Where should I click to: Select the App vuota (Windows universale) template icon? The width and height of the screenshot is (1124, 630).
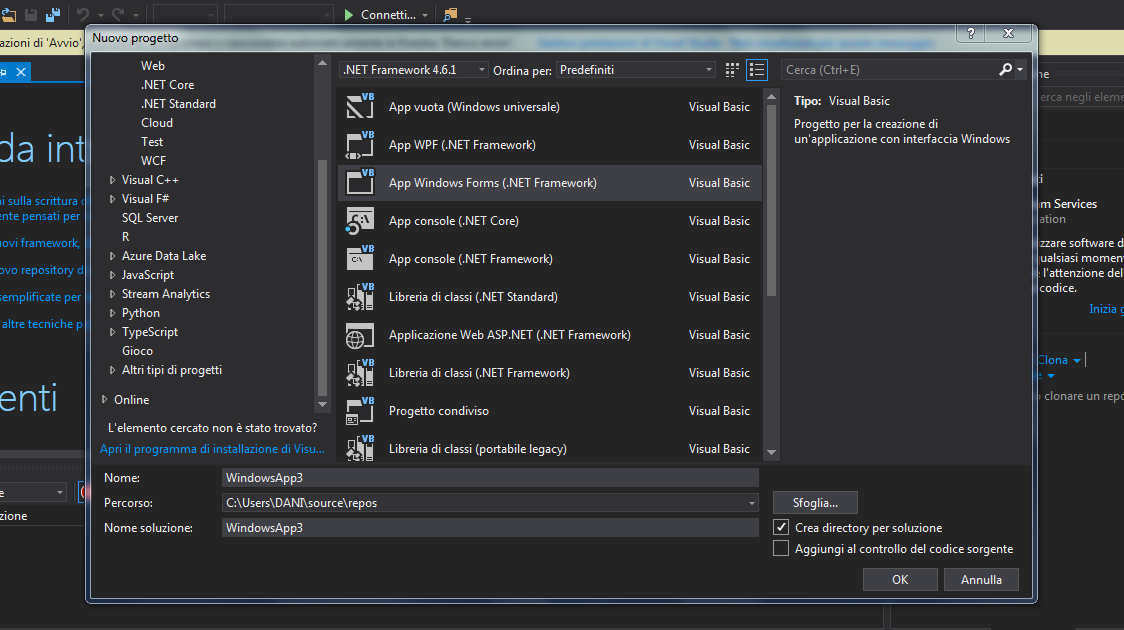click(360, 106)
